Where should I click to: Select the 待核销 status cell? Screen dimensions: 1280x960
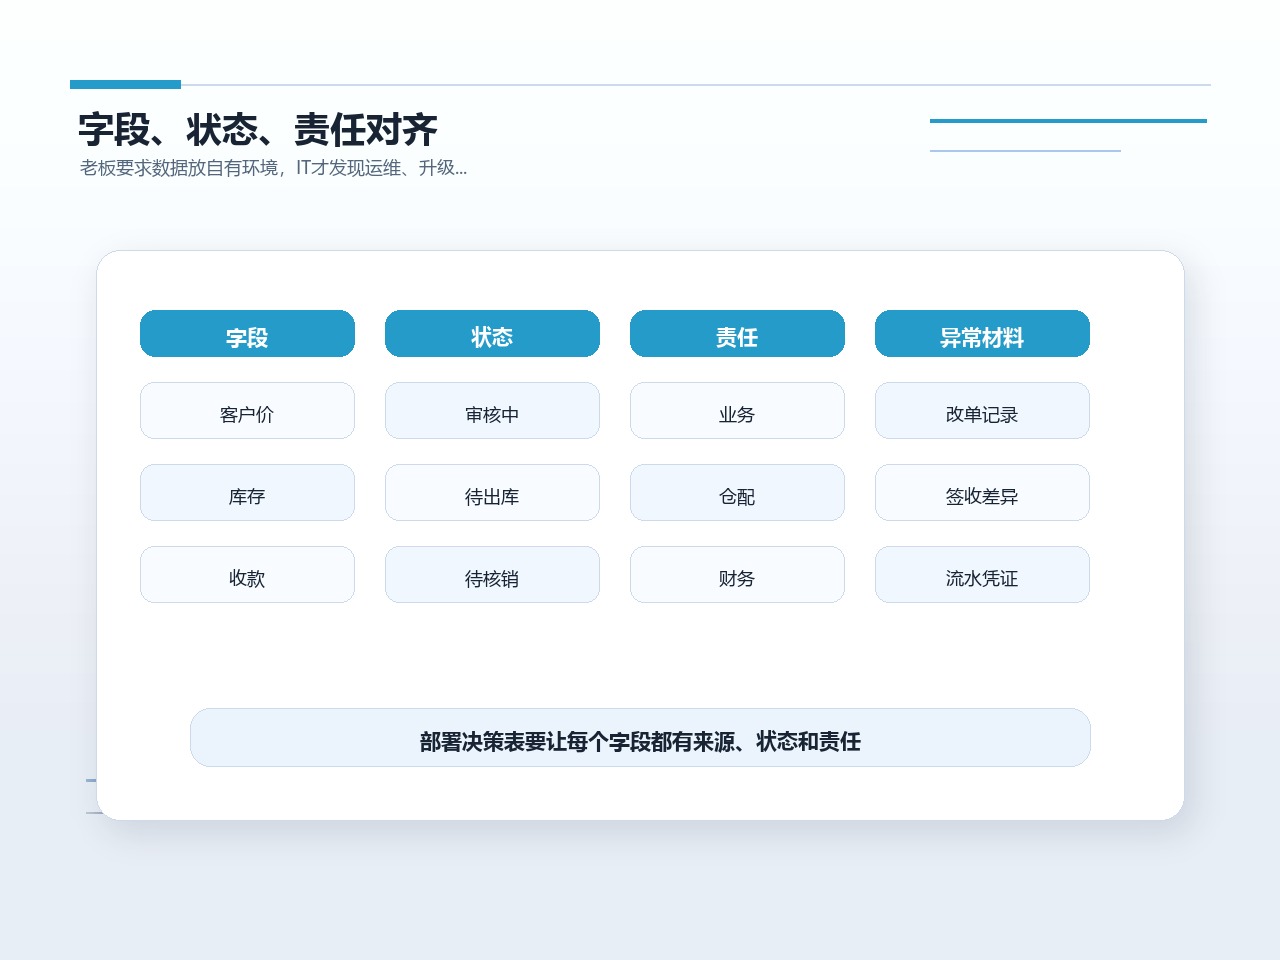point(492,575)
